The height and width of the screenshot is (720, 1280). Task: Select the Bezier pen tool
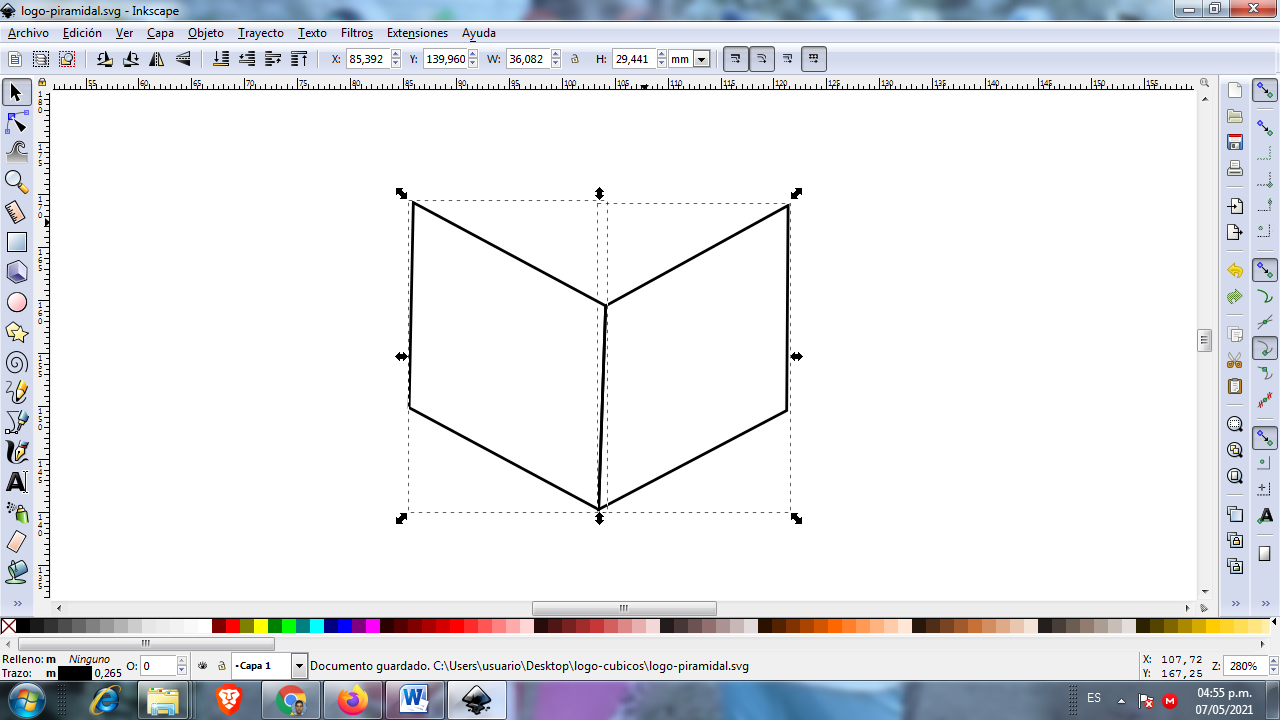[16, 422]
